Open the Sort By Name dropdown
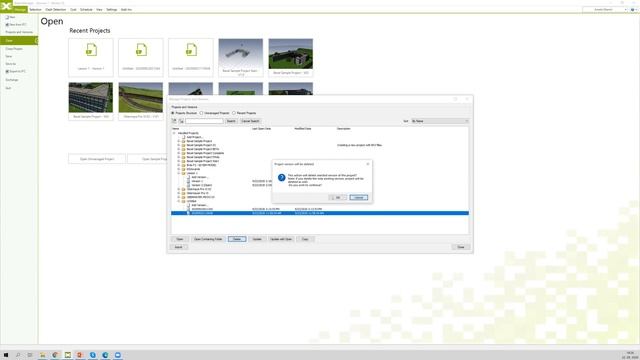The width and height of the screenshot is (640, 360). click(x=440, y=121)
